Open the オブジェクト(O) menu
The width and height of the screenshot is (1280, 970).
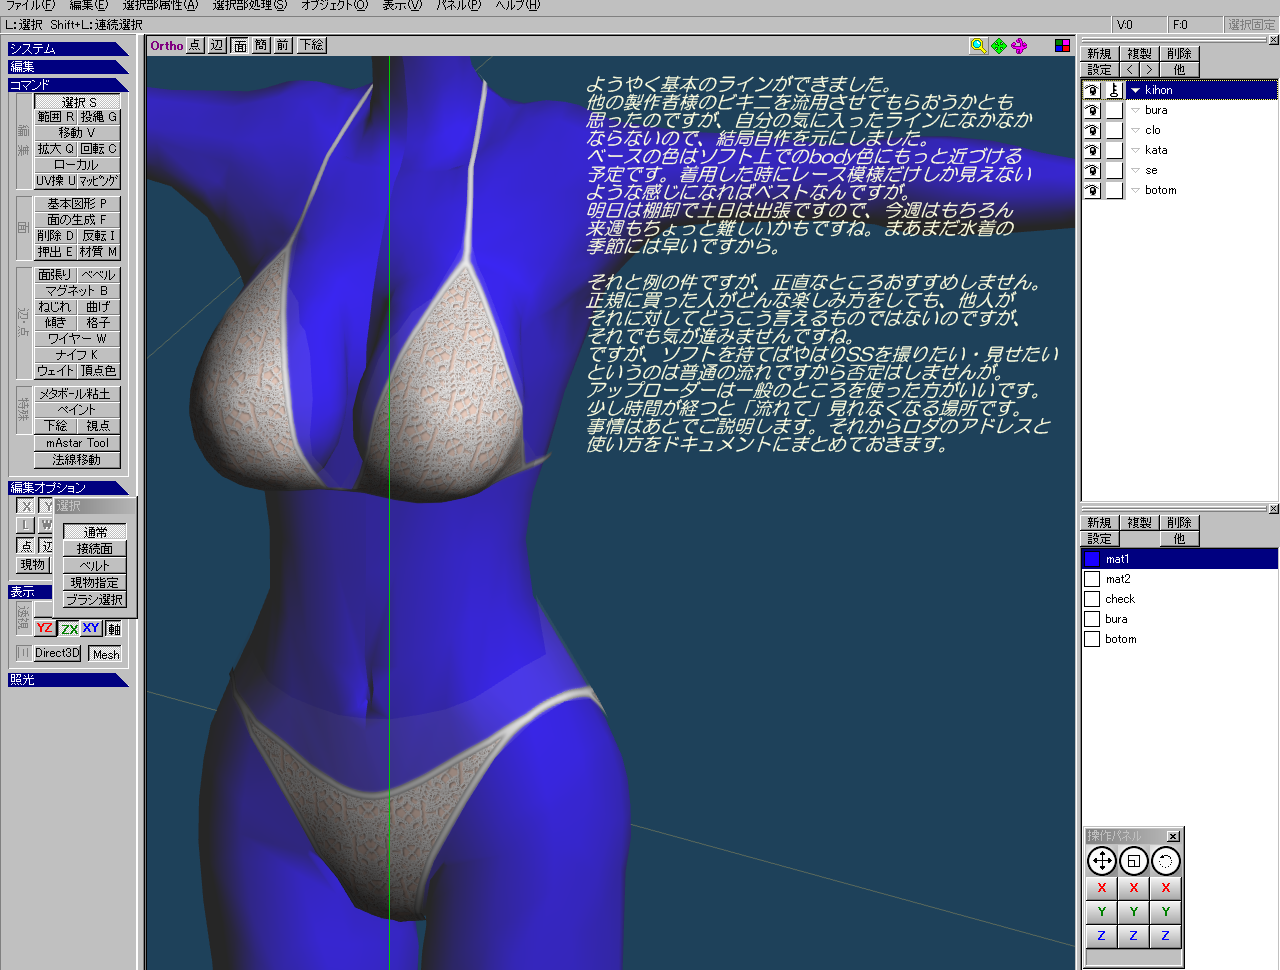[x=334, y=6]
